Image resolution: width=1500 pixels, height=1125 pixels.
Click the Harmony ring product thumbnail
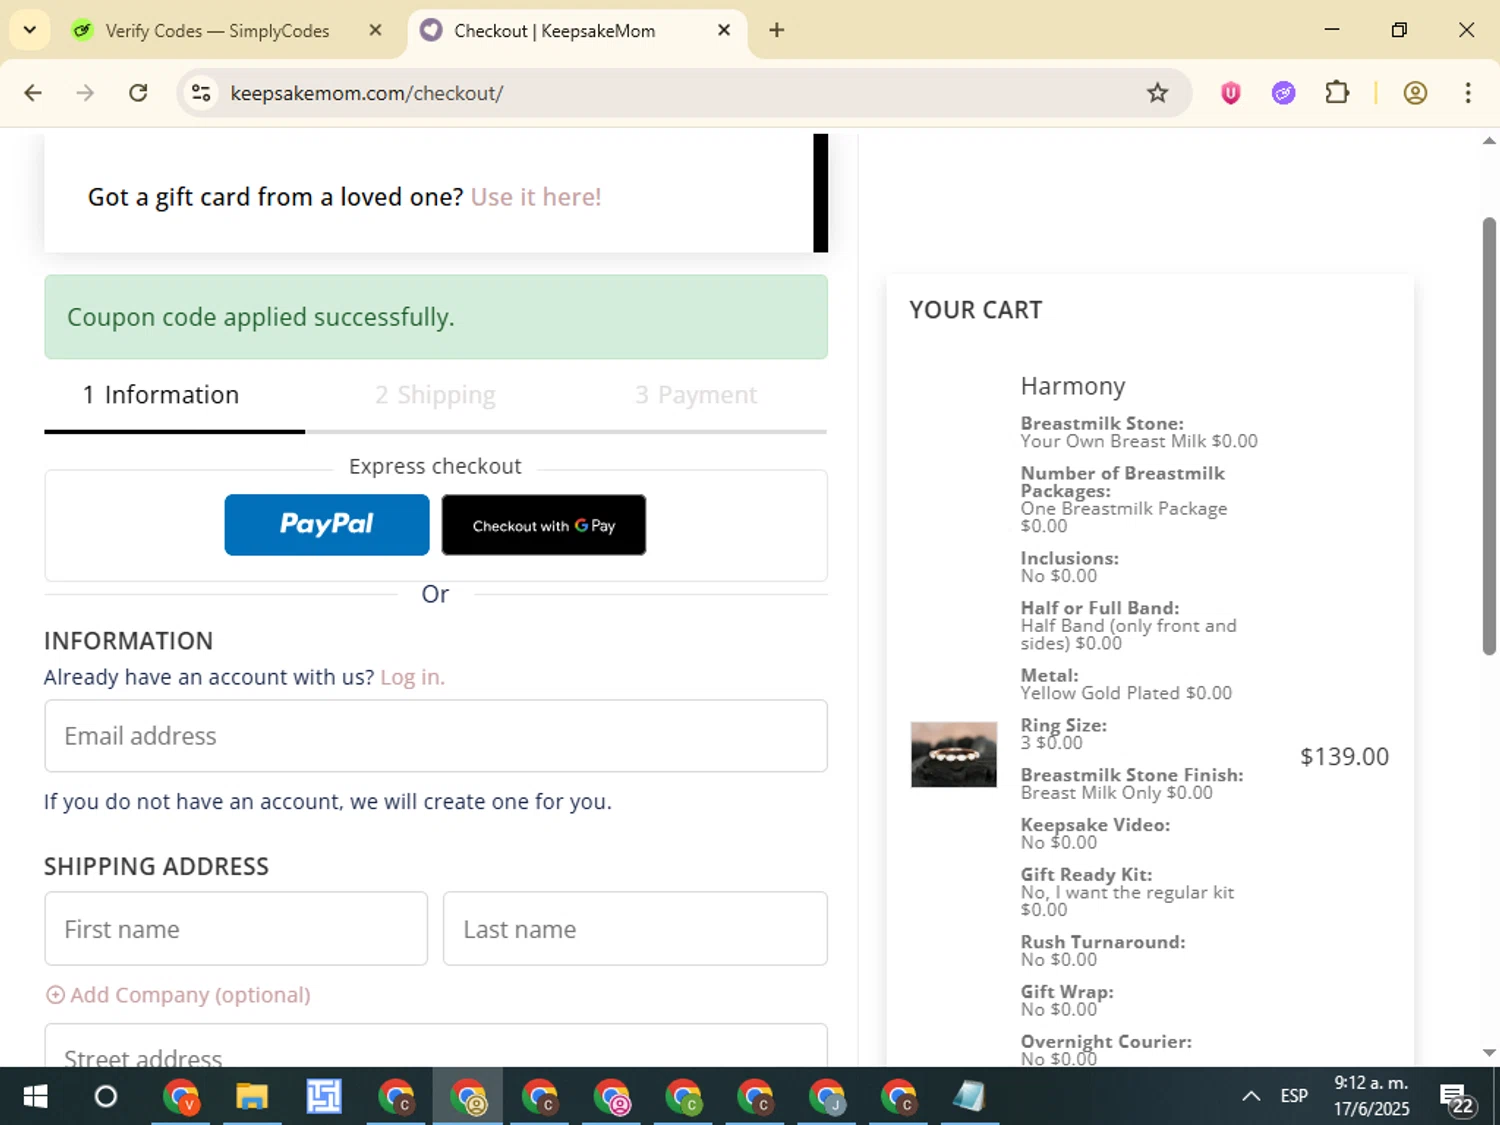point(954,755)
